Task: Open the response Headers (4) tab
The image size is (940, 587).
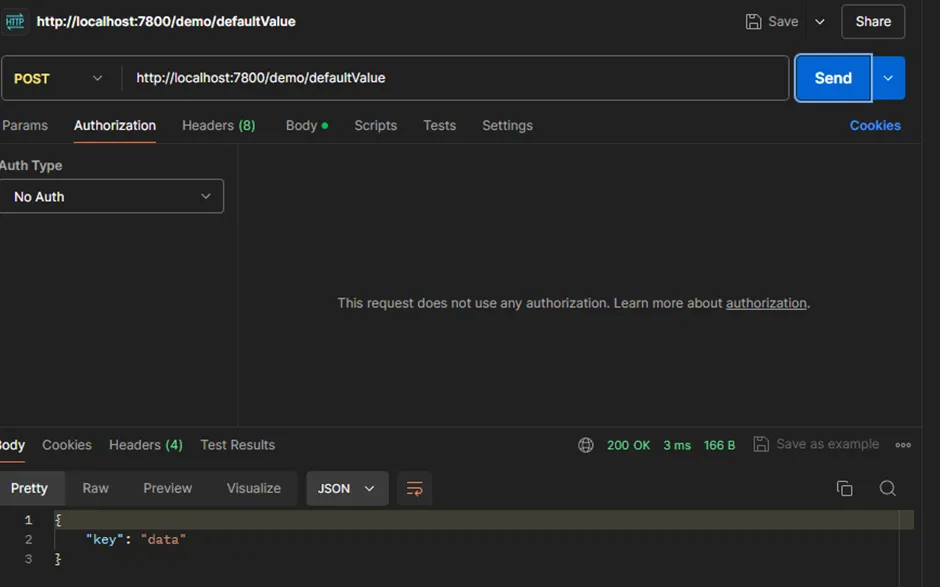Action: tap(146, 445)
